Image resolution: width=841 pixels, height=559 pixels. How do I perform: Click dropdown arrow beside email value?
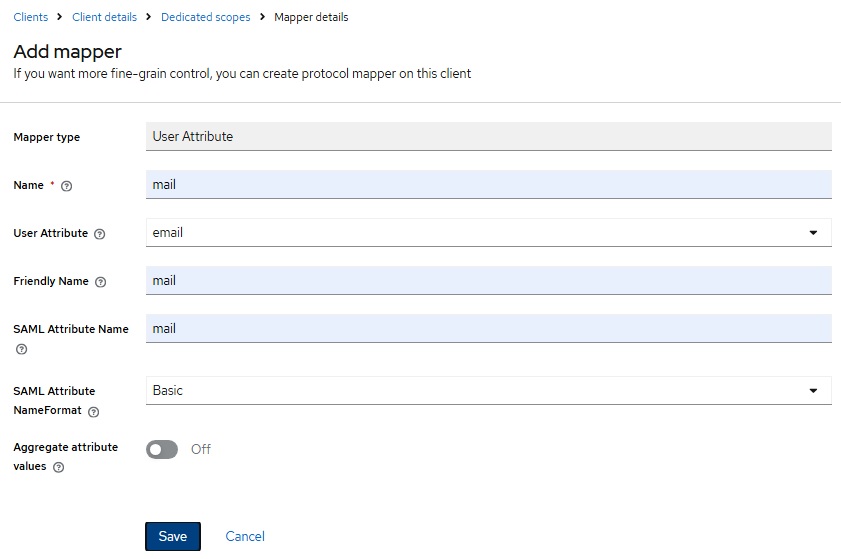[813, 233]
